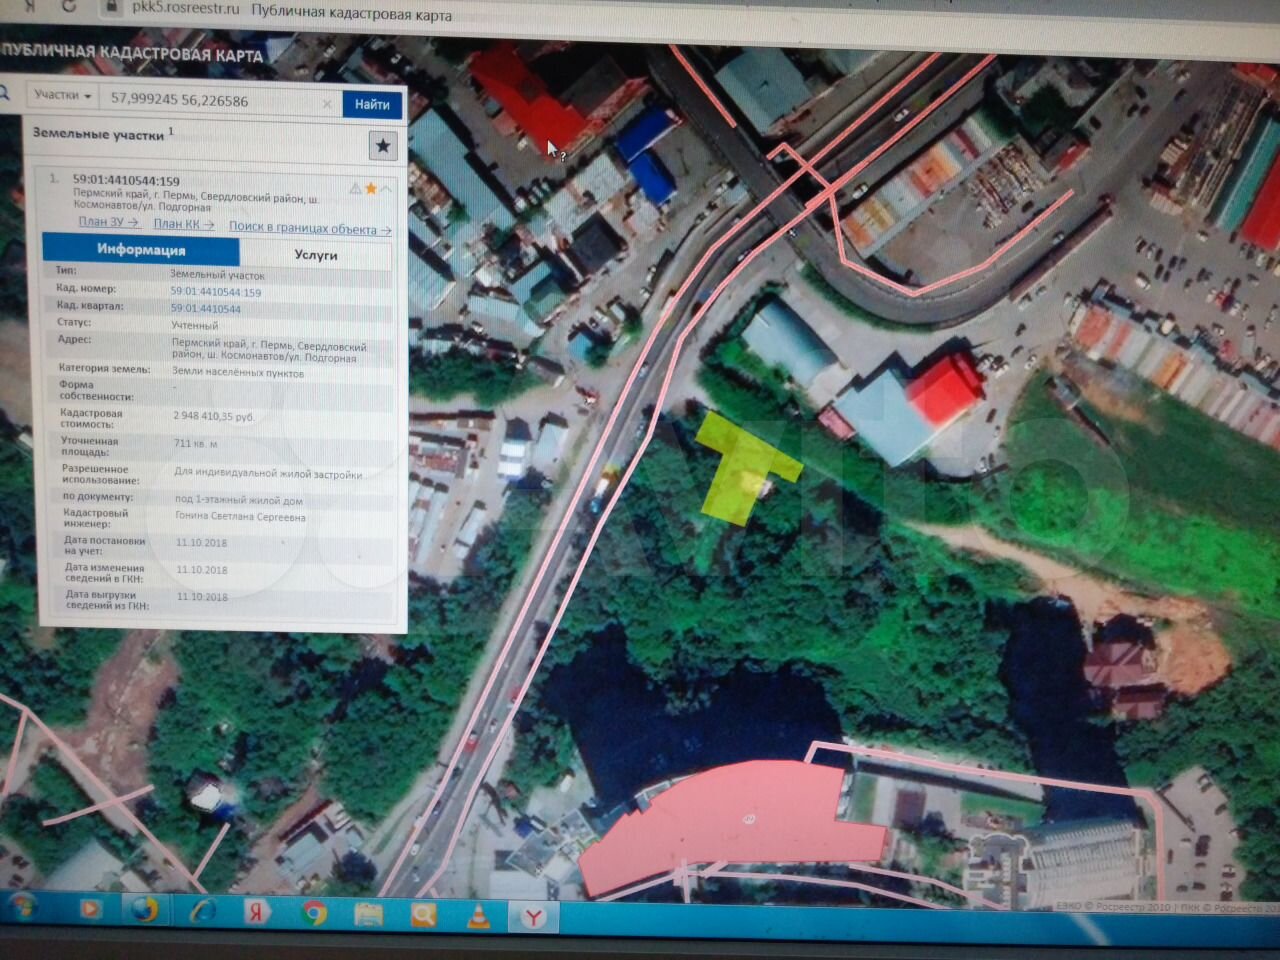Select the Информация tab
Viewport: 1280px width, 960px height.
click(141, 250)
